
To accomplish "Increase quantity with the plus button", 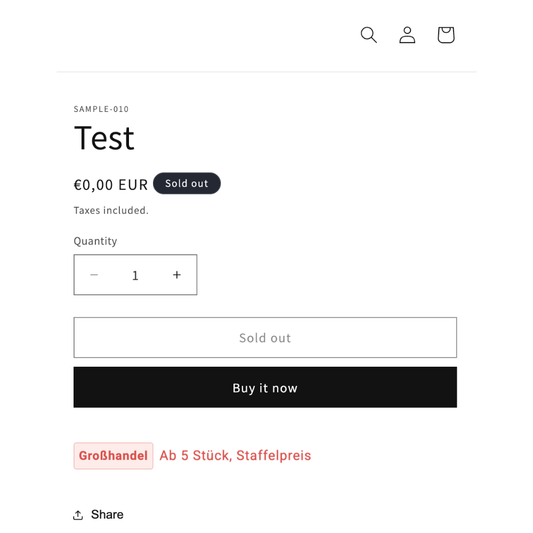I will pos(177,275).
